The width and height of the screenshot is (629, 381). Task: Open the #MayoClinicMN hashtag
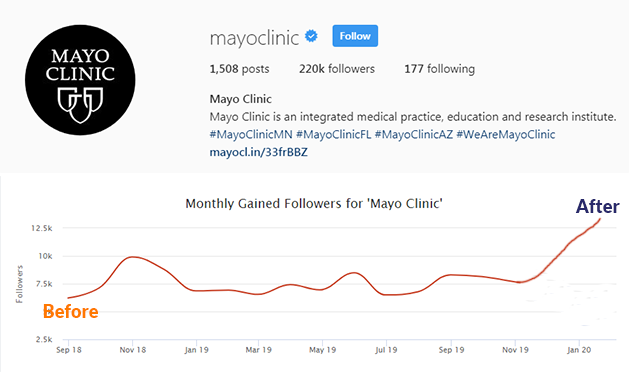(251, 134)
